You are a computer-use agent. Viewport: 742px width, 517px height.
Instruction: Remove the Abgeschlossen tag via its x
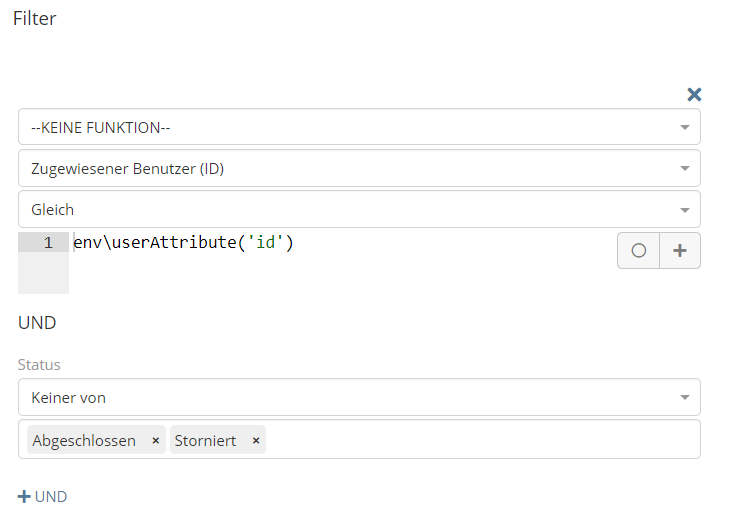click(x=155, y=440)
